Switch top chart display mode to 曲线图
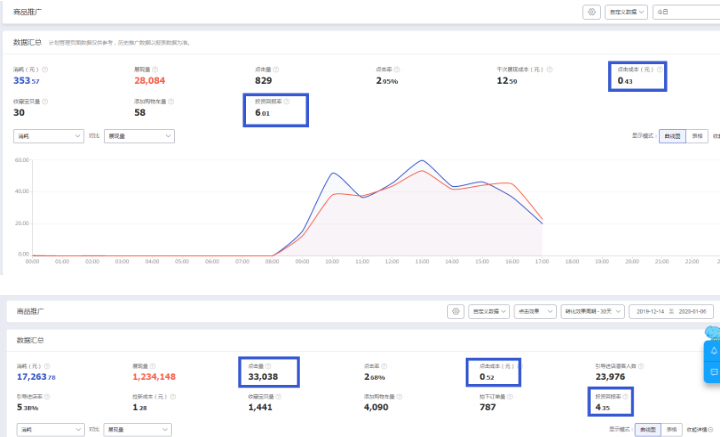 (x=672, y=135)
